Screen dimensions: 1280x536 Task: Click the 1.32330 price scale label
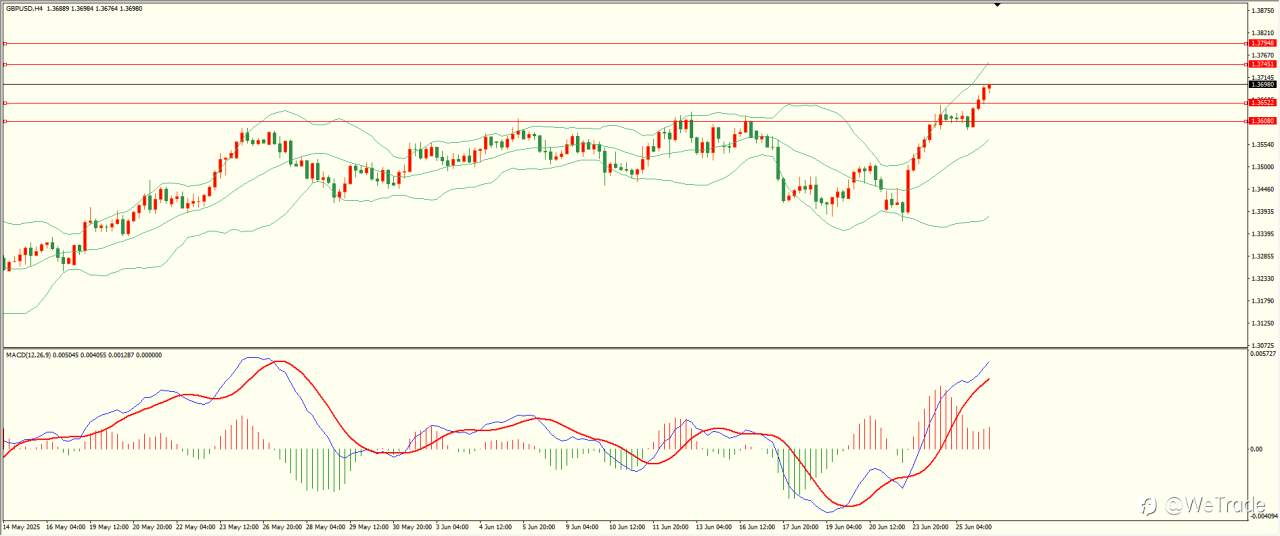click(1263, 279)
